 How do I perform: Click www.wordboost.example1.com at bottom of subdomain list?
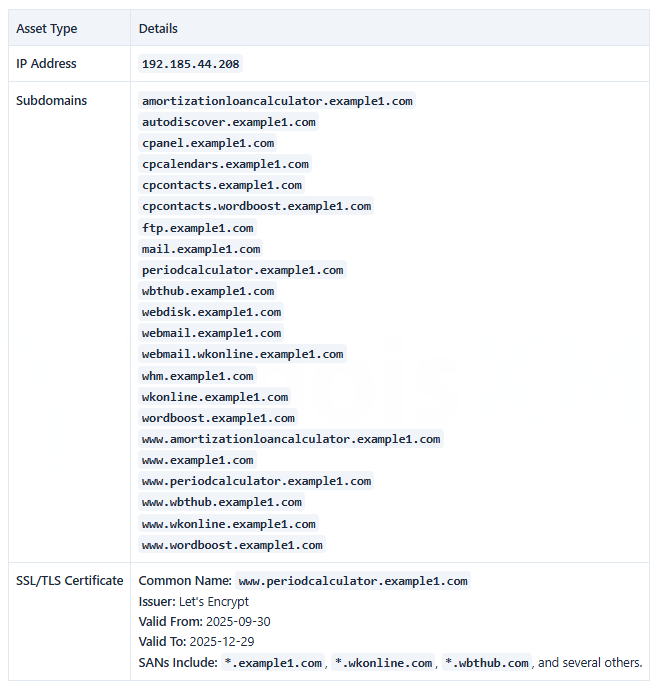click(x=232, y=545)
